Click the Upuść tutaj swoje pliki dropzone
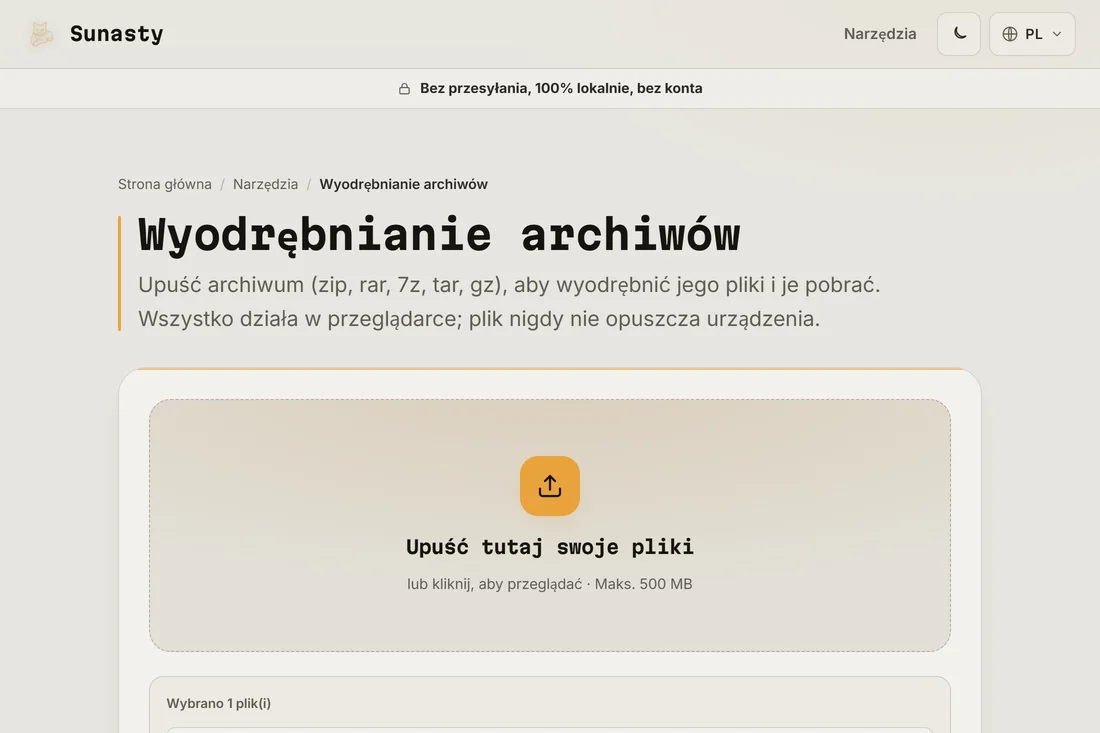This screenshot has height=733, width=1100. coord(550,525)
